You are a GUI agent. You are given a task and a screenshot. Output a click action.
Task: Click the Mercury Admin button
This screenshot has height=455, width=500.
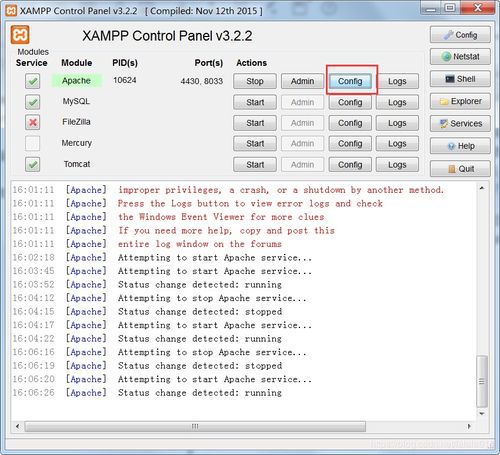click(302, 144)
